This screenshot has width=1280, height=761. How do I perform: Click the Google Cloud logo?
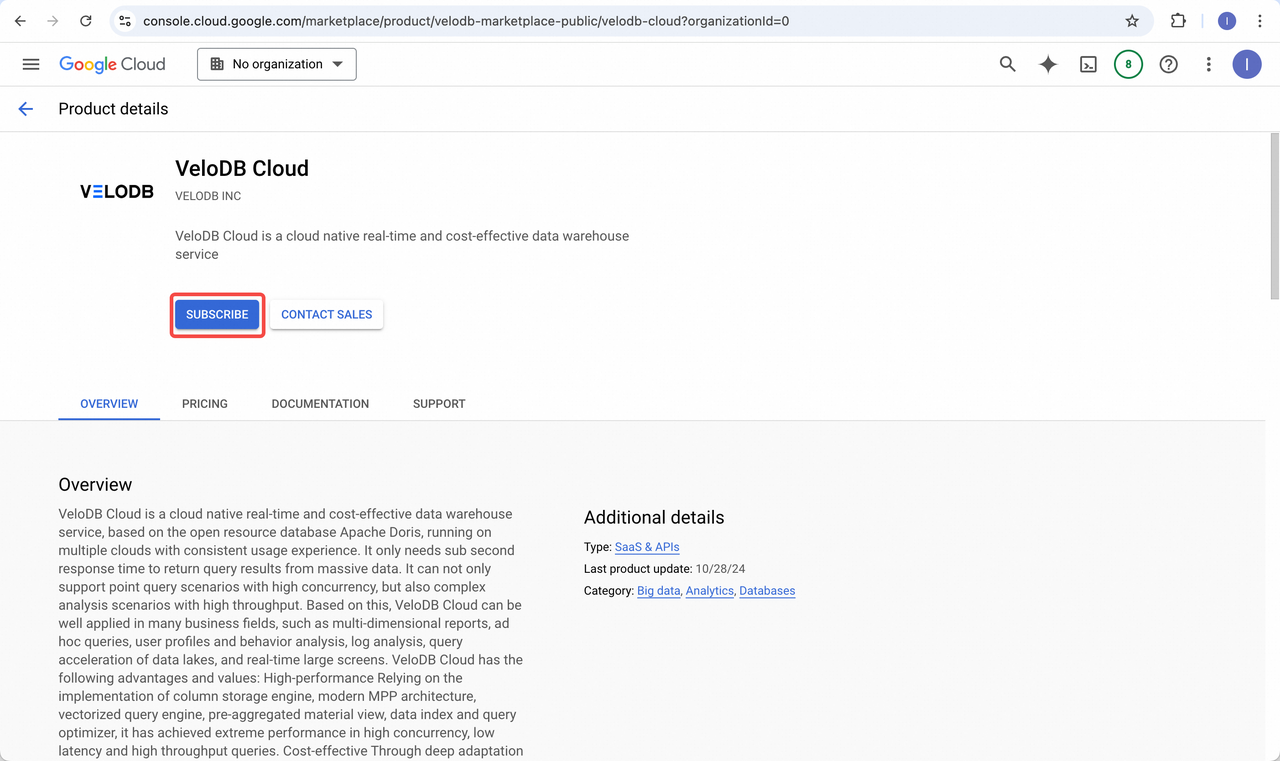coord(112,64)
